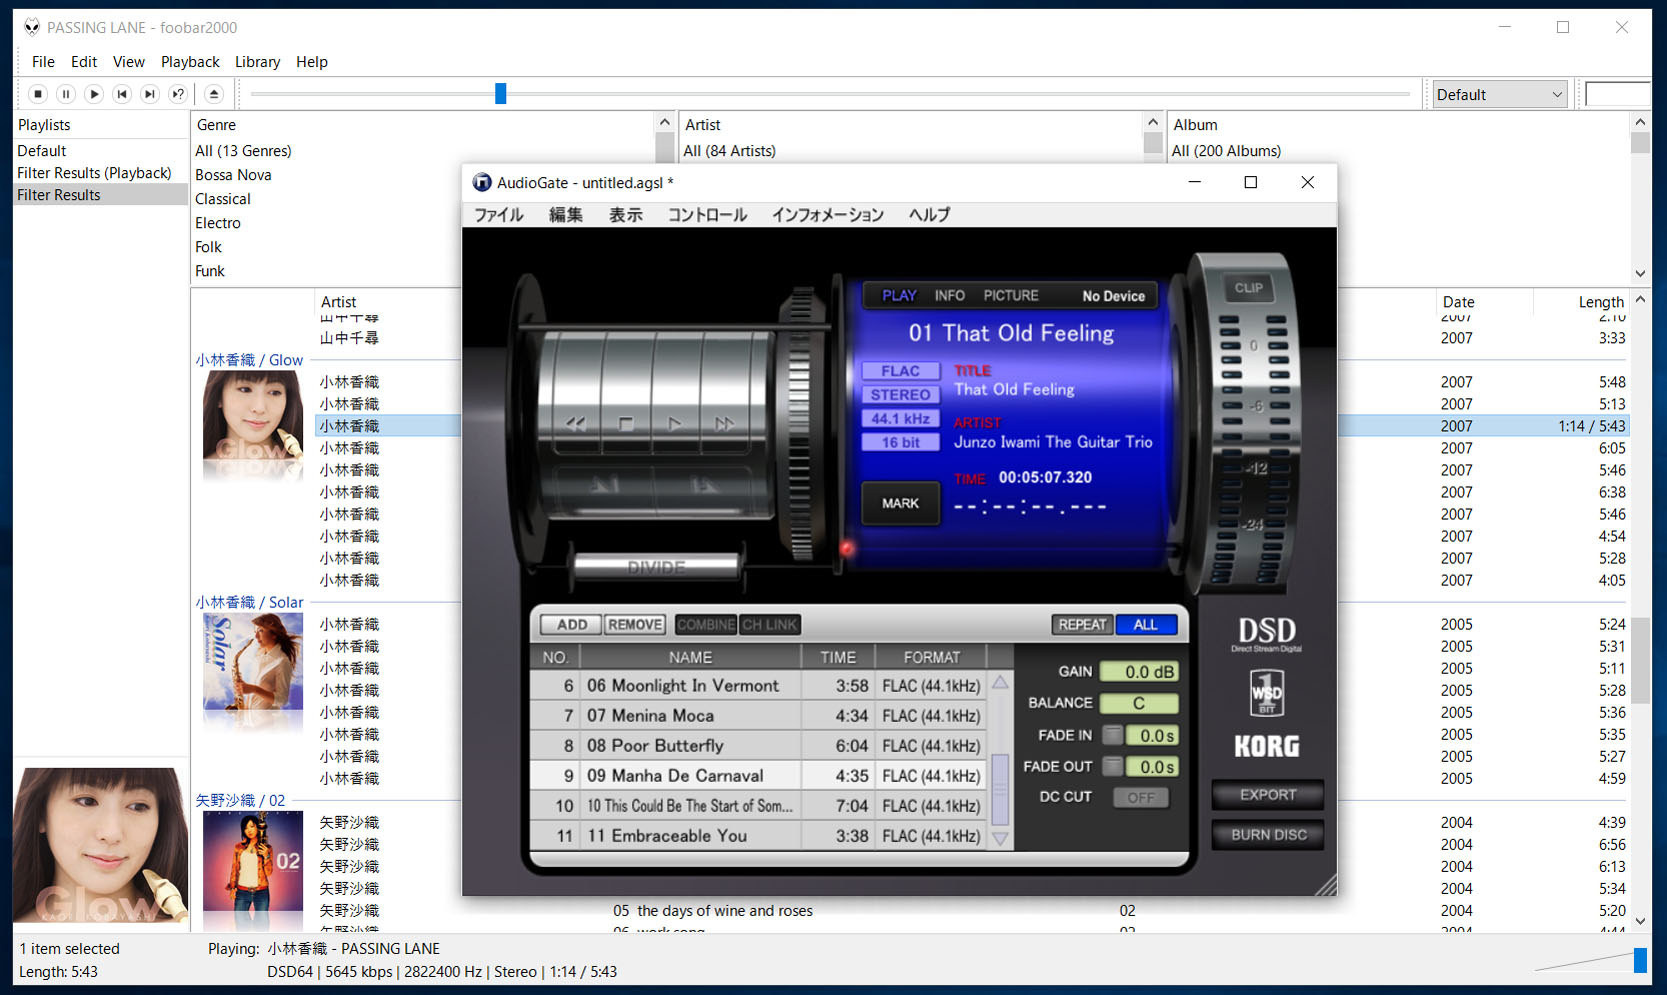Click the EXPORT button
This screenshot has height=995, width=1667.
[x=1268, y=795]
